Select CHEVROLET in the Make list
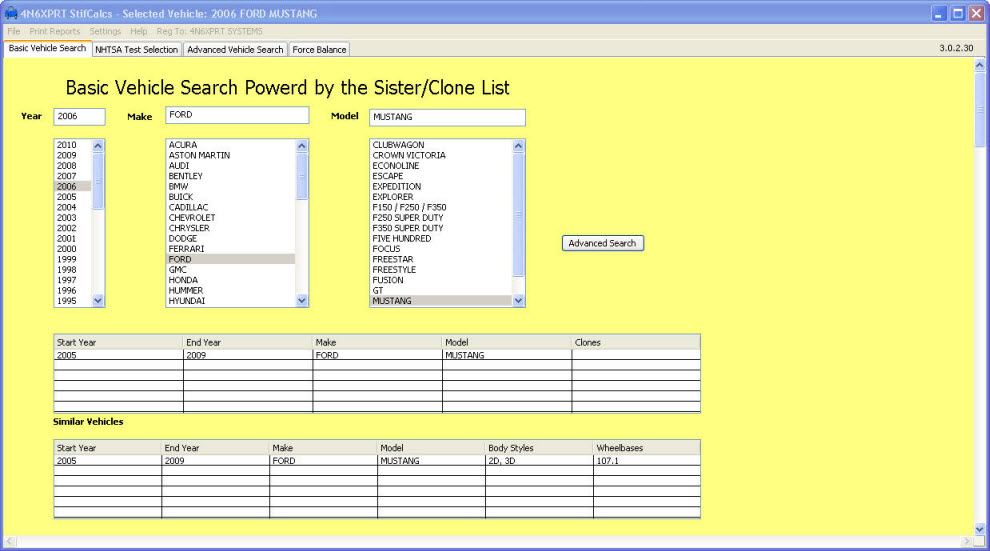 (192, 218)
